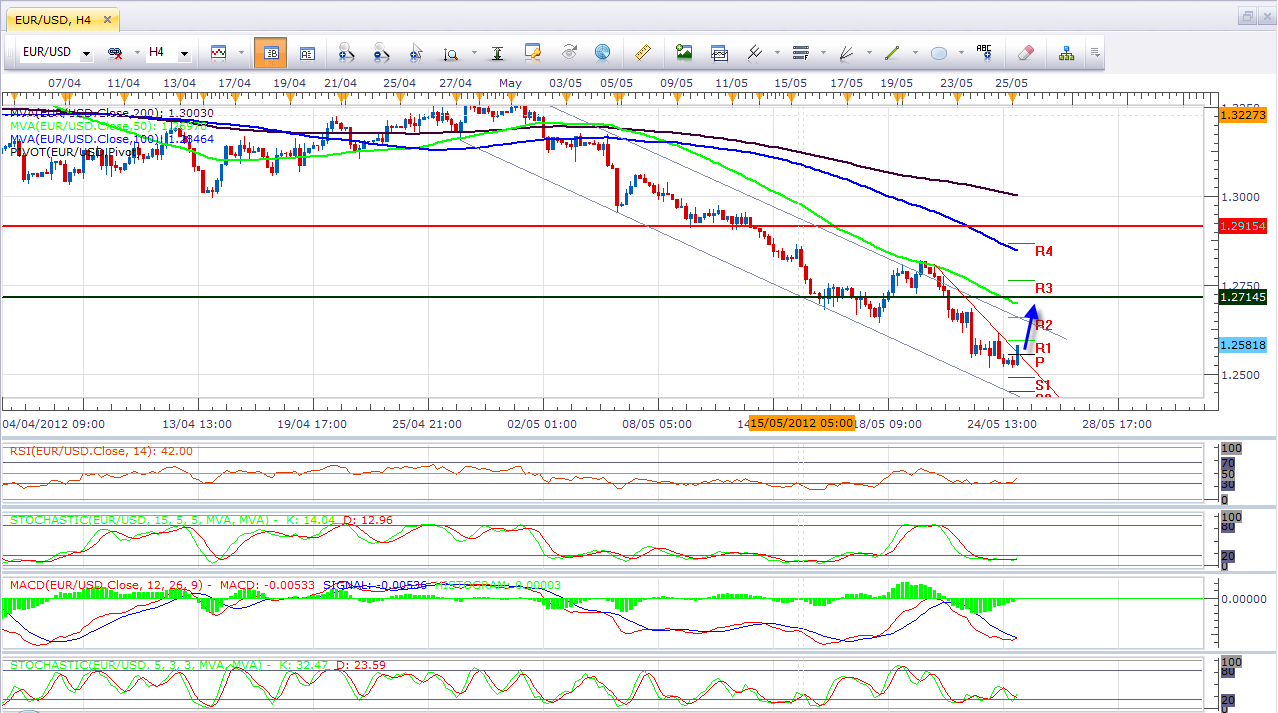
Task: Click the blue MVA 100 indicator label
Action: tap(112, 139)
